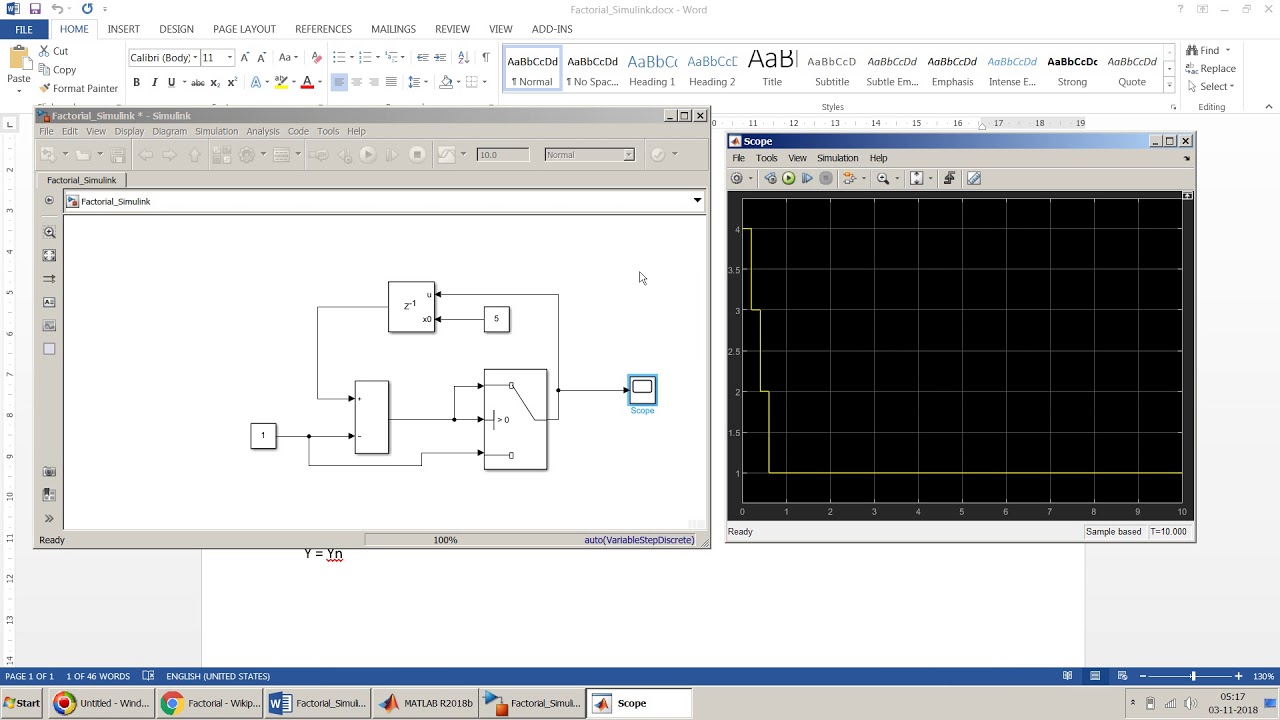Viewport: 1280px width, 720px height.
Task: Toggle Superscript formatting in Word
Action: pos(231,82)
